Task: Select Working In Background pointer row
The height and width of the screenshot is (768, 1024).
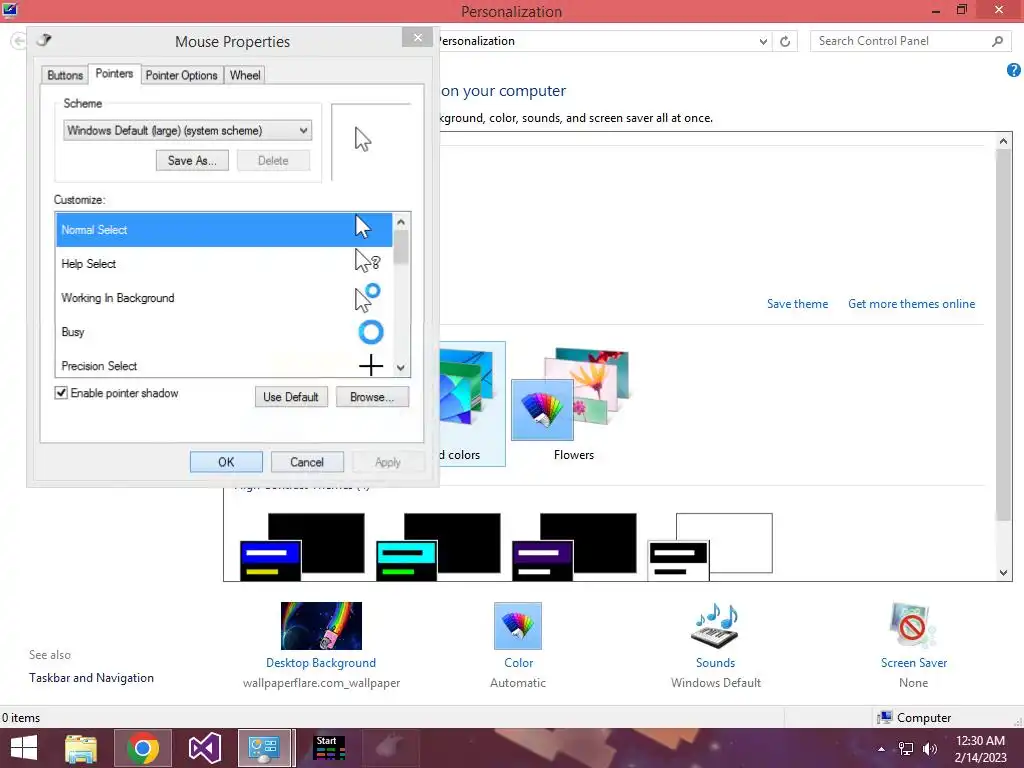Action: coord(224,298)
